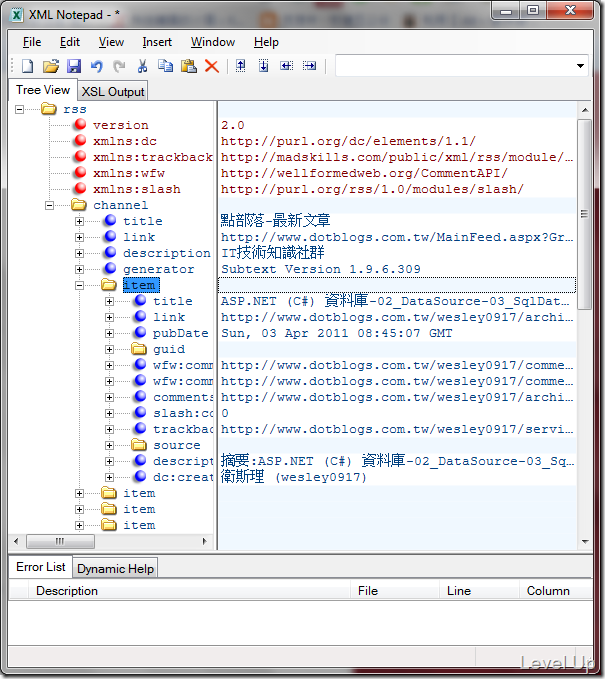The image size is (605, 679).
Task: Click value 'Sun, 03 Apr 2011 08:45:07 GMT'
Action: click(x=336, y=333)
